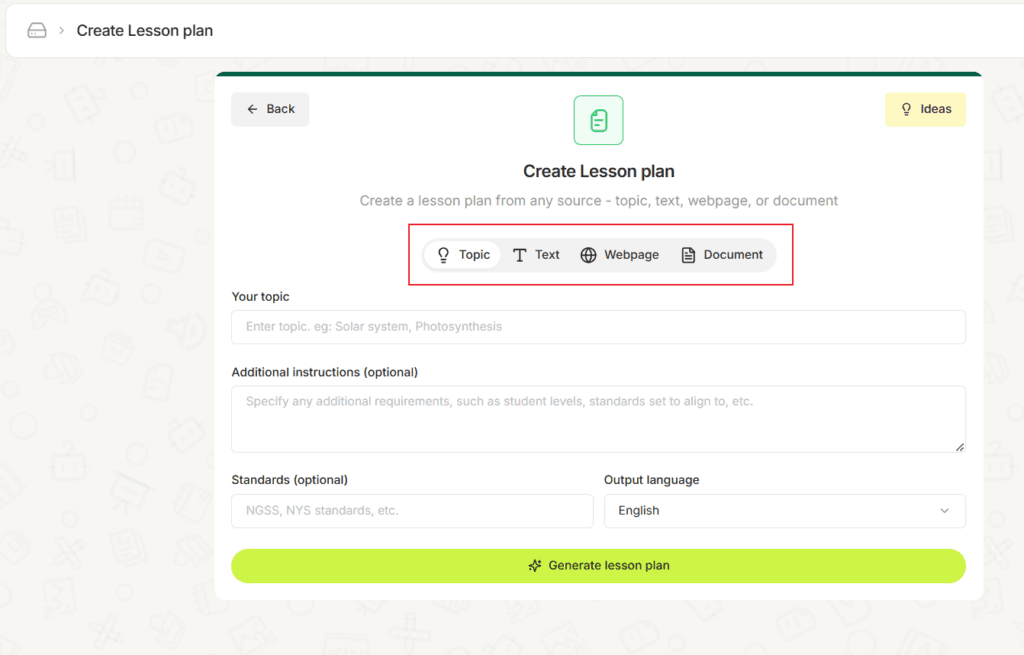
Task: Click the lightbulb icon in Ideas button
Action: pos(907,109)
